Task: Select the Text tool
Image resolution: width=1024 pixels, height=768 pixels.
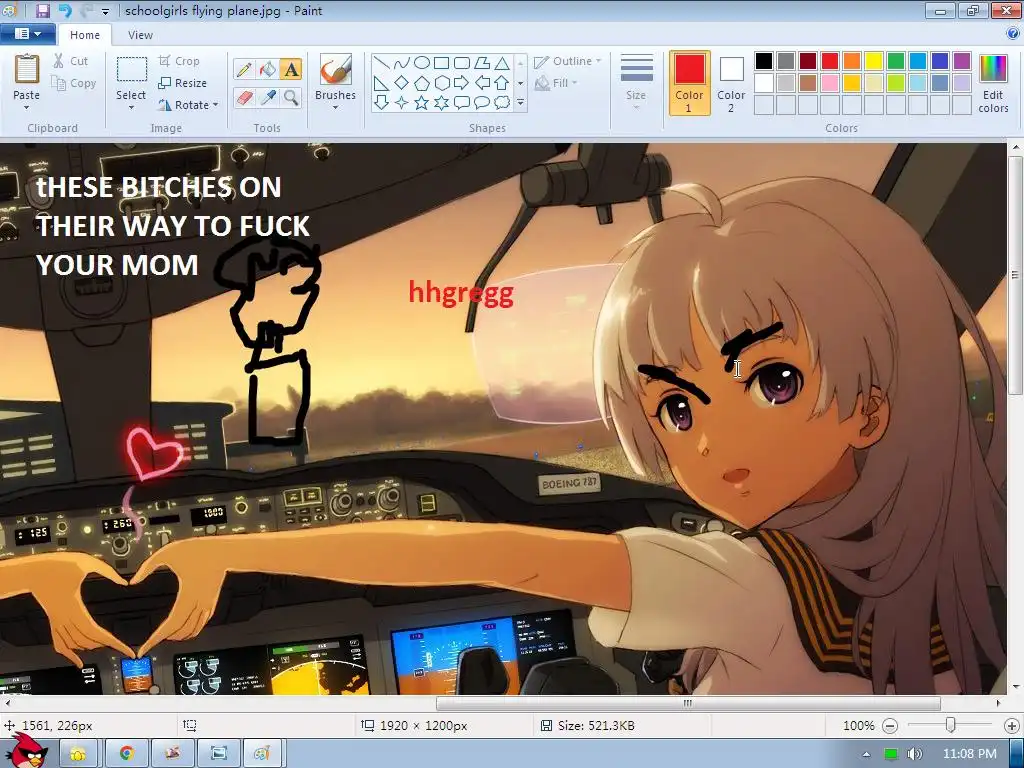Action: 291,69
